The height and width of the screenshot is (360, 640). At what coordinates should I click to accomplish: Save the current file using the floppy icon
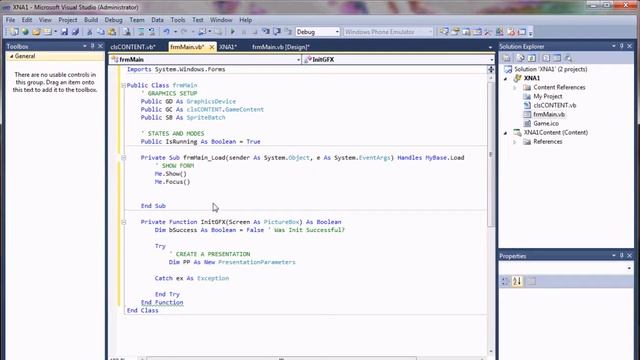click(64, 32)
